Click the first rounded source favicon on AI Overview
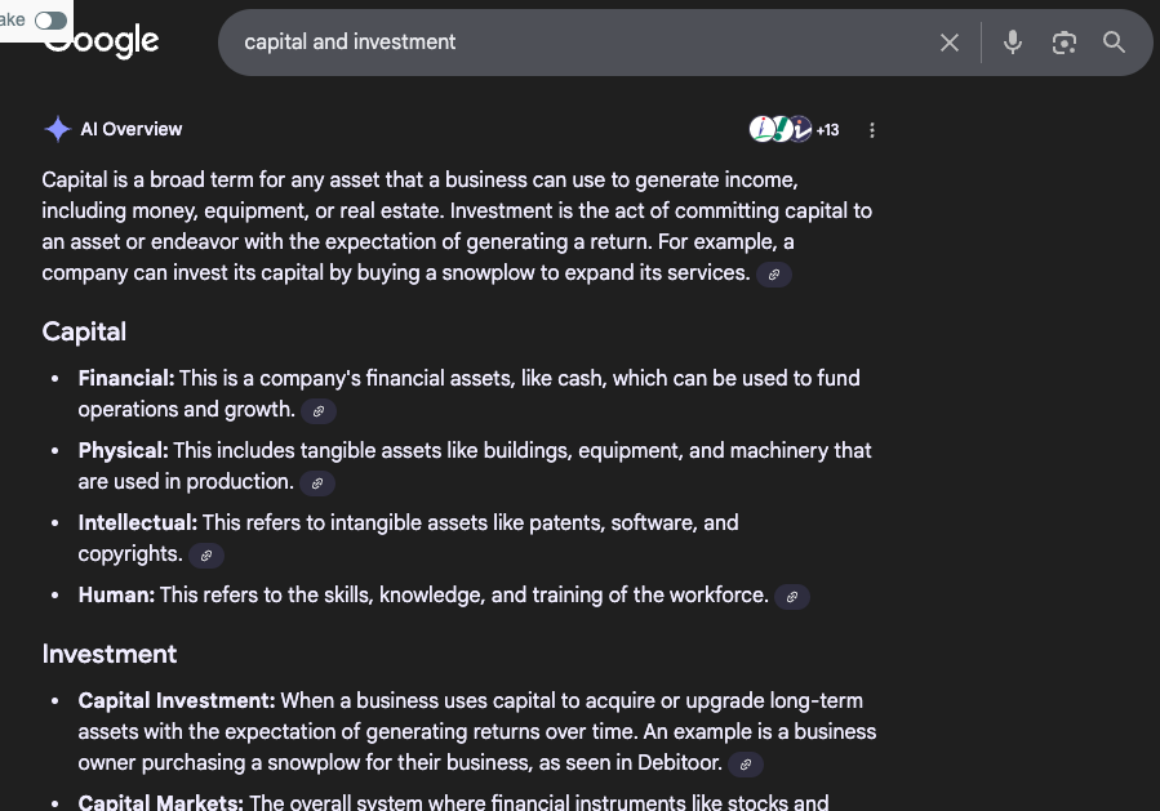 click(760, 129)
